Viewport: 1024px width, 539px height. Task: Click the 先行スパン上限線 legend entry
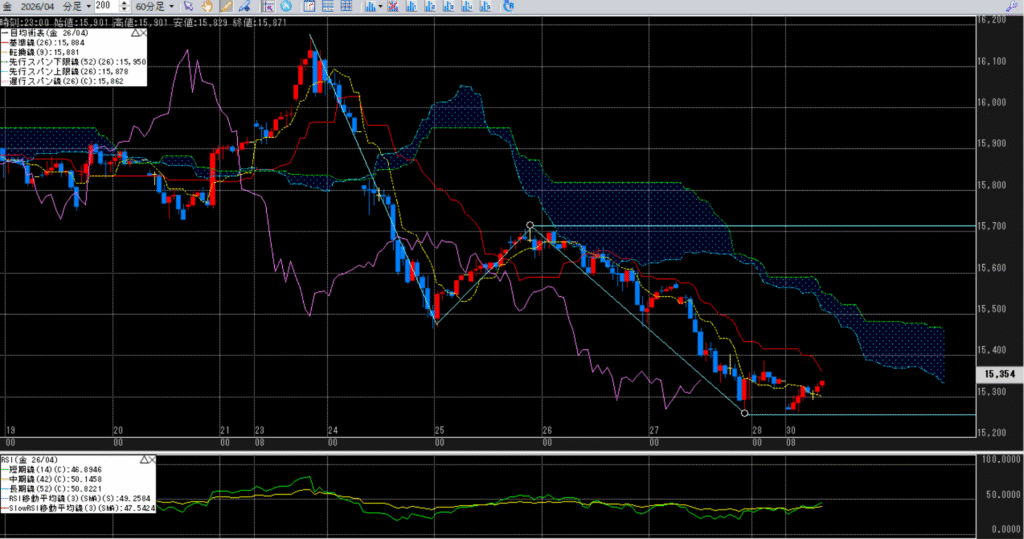click(x=65, y=72)
